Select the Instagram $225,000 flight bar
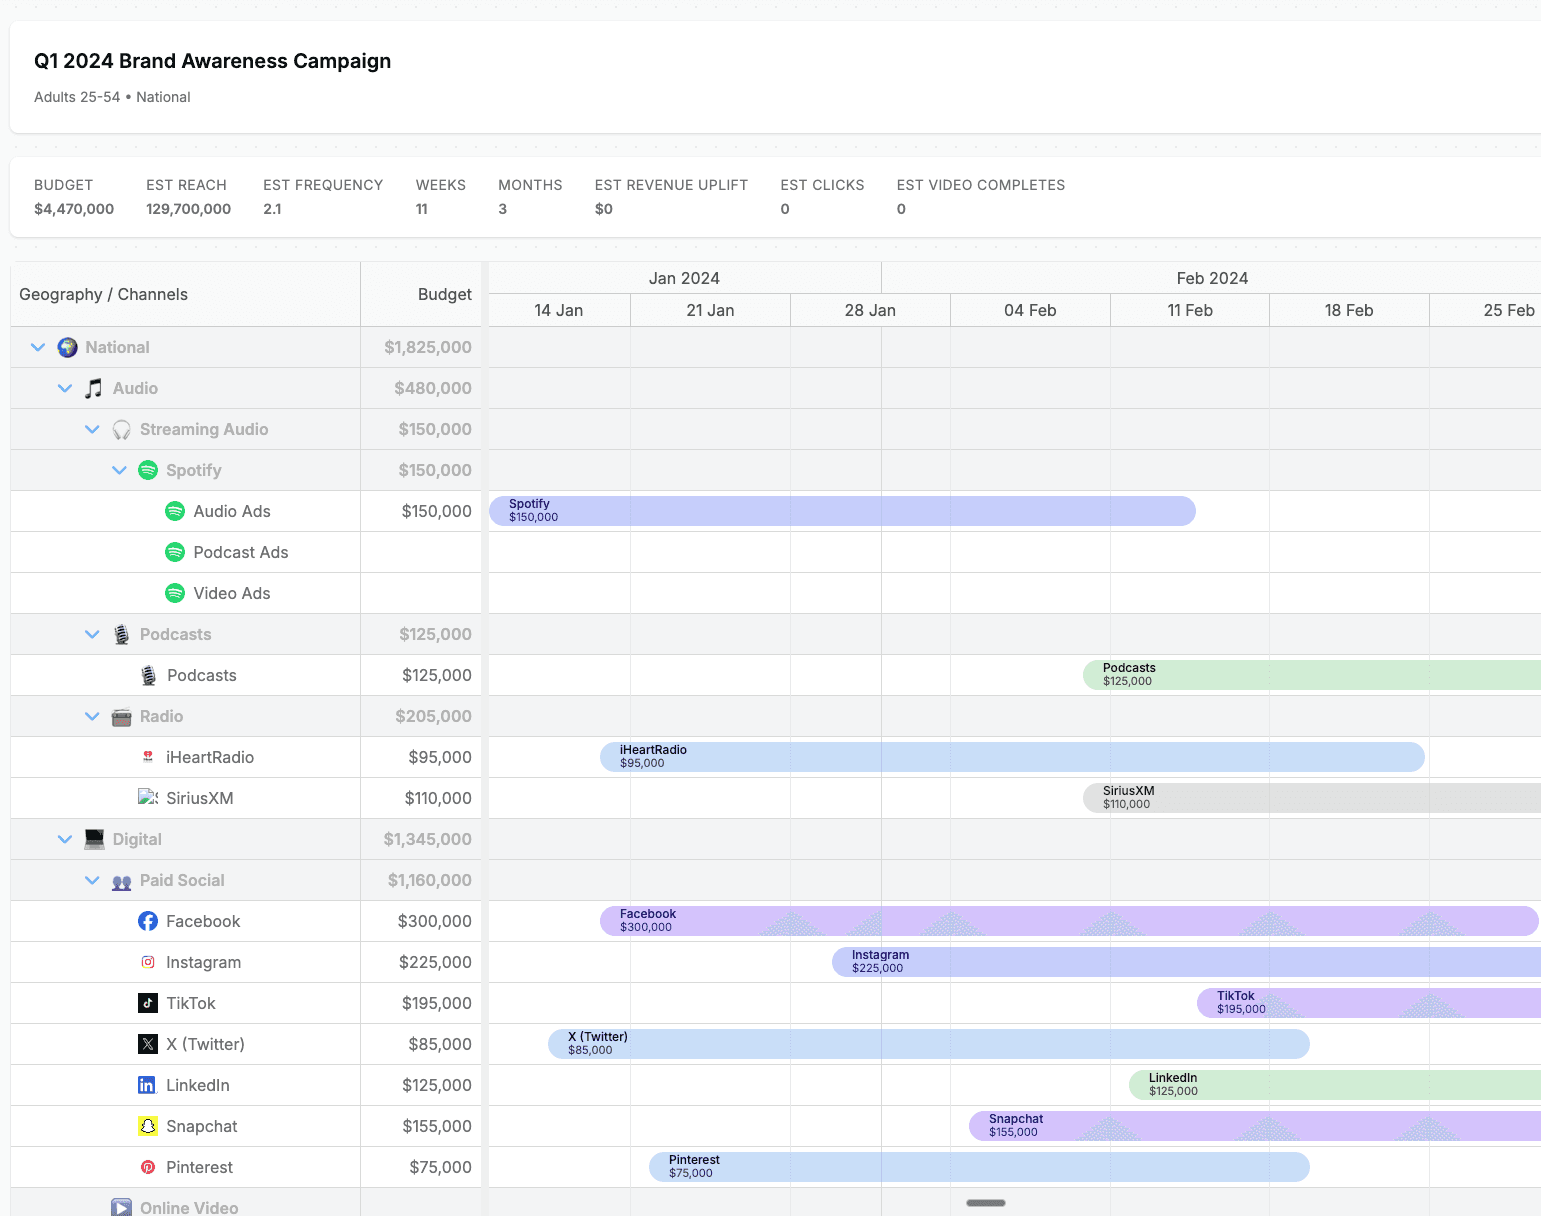Screen dimensions: 1541x1216 [1186, 962]
